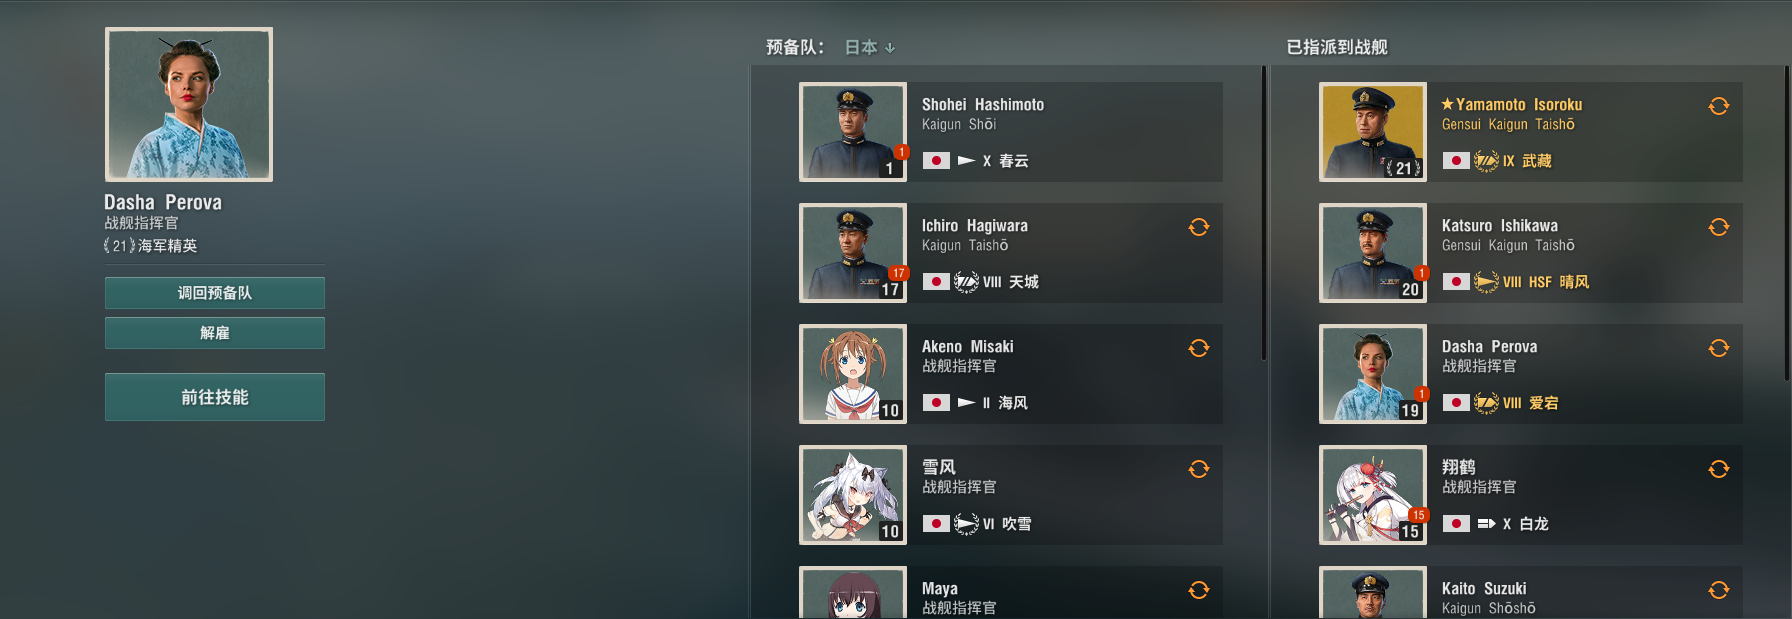The image size is (1792, 619).
Task: Click the arrow beside 日本 filter
Action: click(x=890, y=48)
